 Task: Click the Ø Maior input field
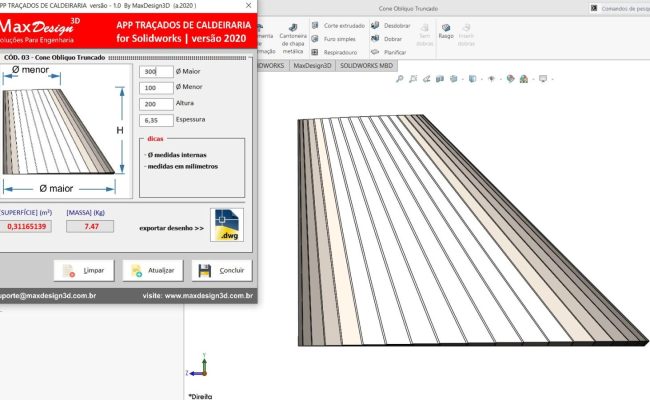(156, 72)
